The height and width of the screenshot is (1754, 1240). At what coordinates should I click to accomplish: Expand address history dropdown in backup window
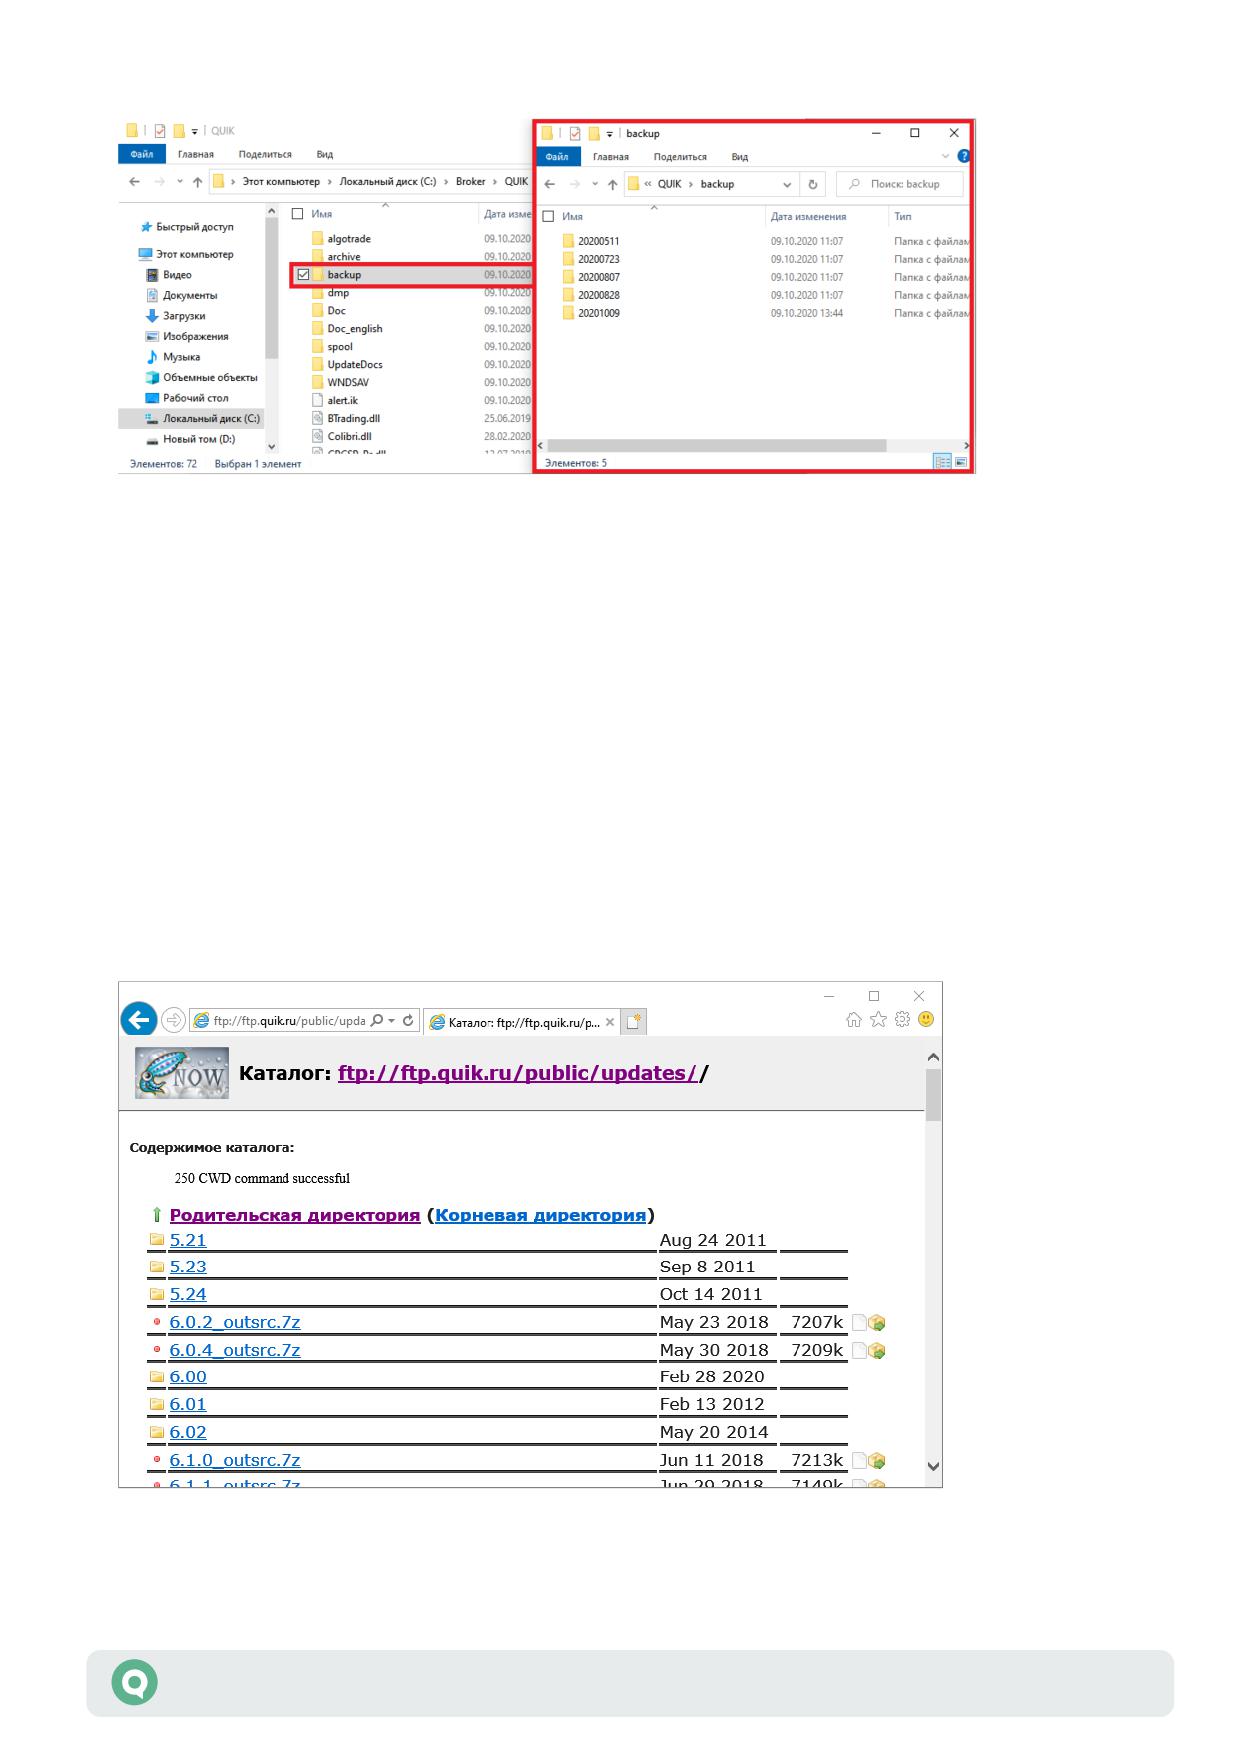pos(787,184)
